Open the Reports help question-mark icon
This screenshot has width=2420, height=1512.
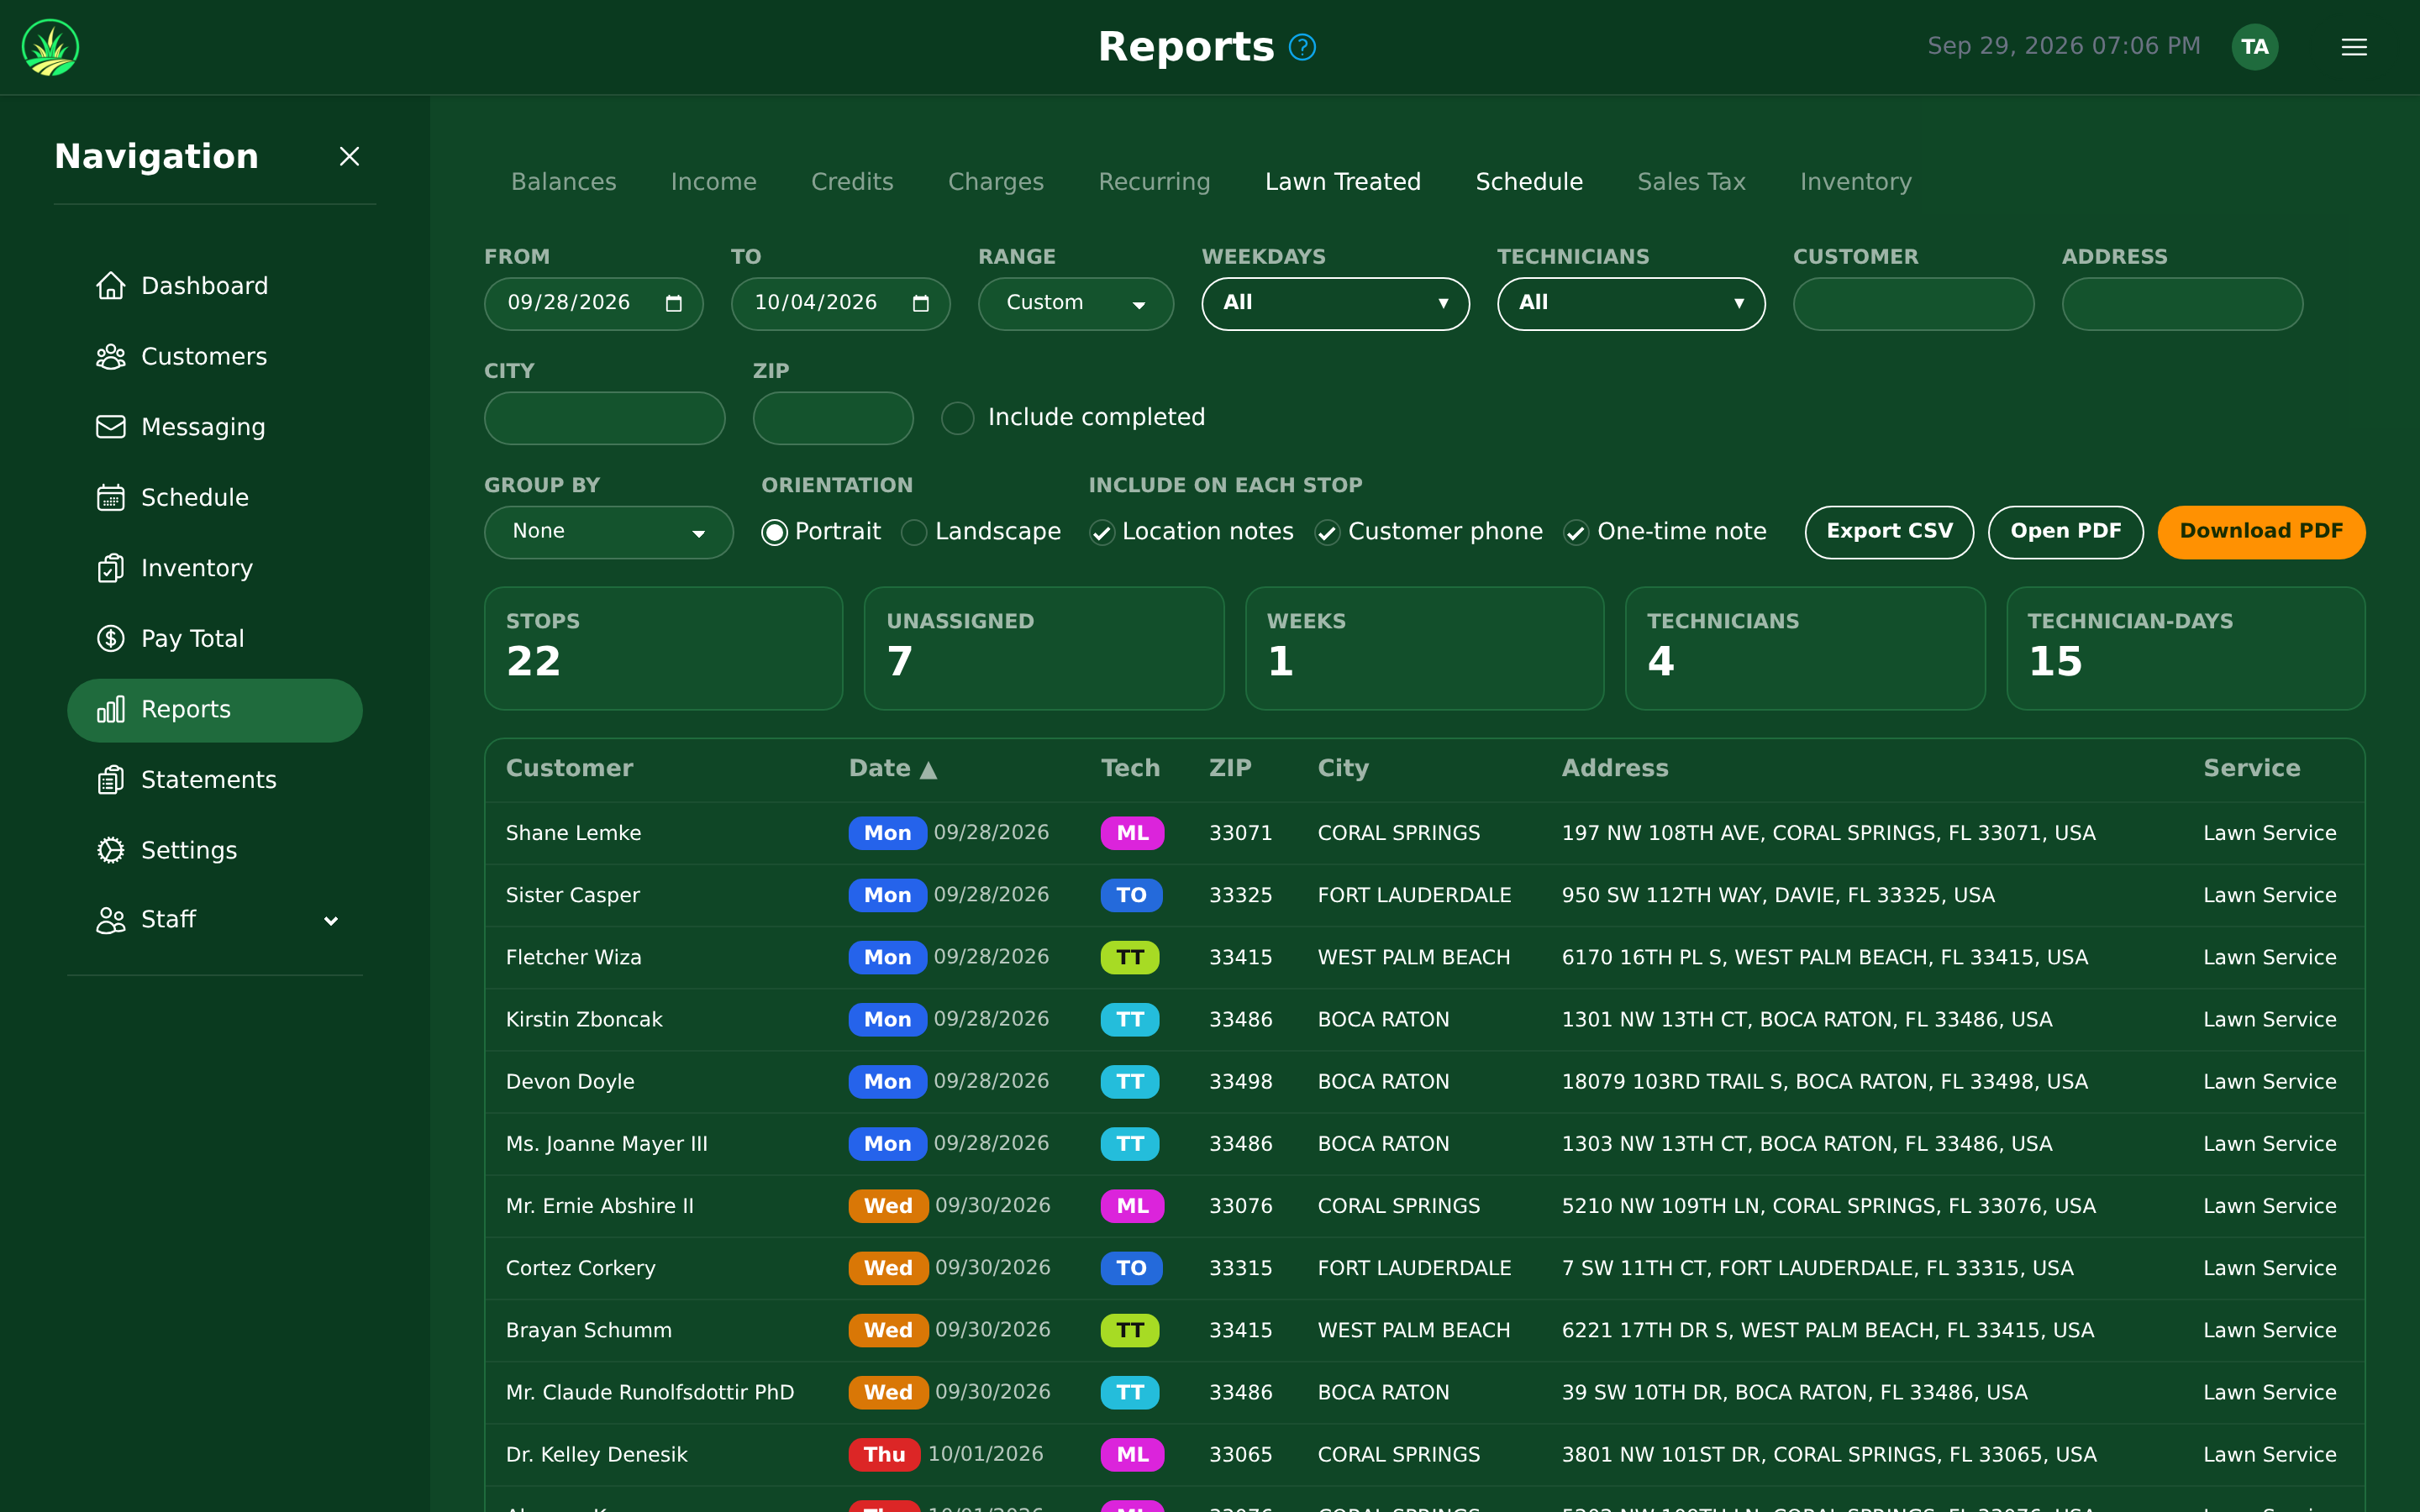1302,47
